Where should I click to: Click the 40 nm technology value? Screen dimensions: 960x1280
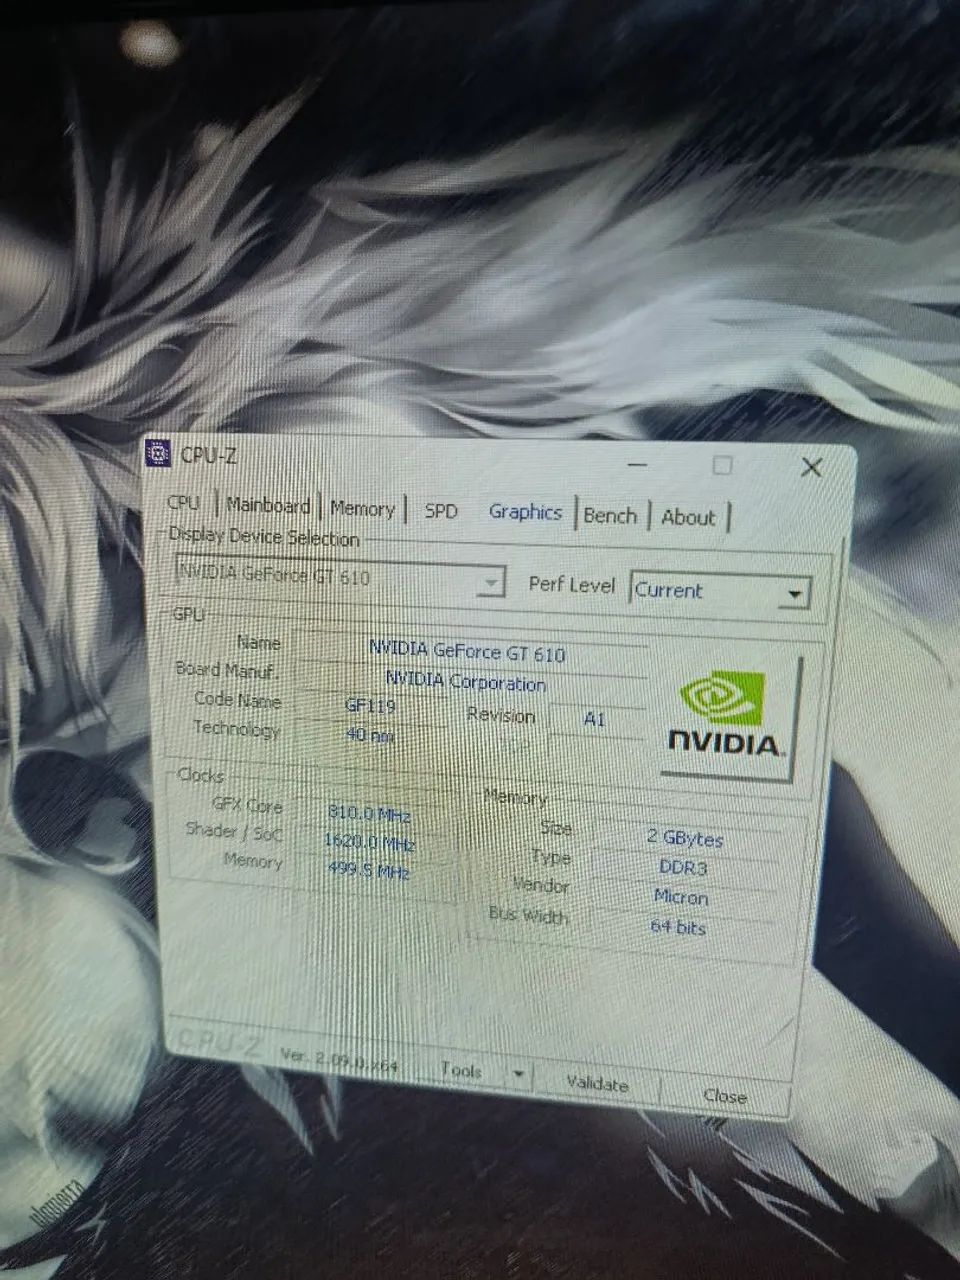[x=370, y=735]
